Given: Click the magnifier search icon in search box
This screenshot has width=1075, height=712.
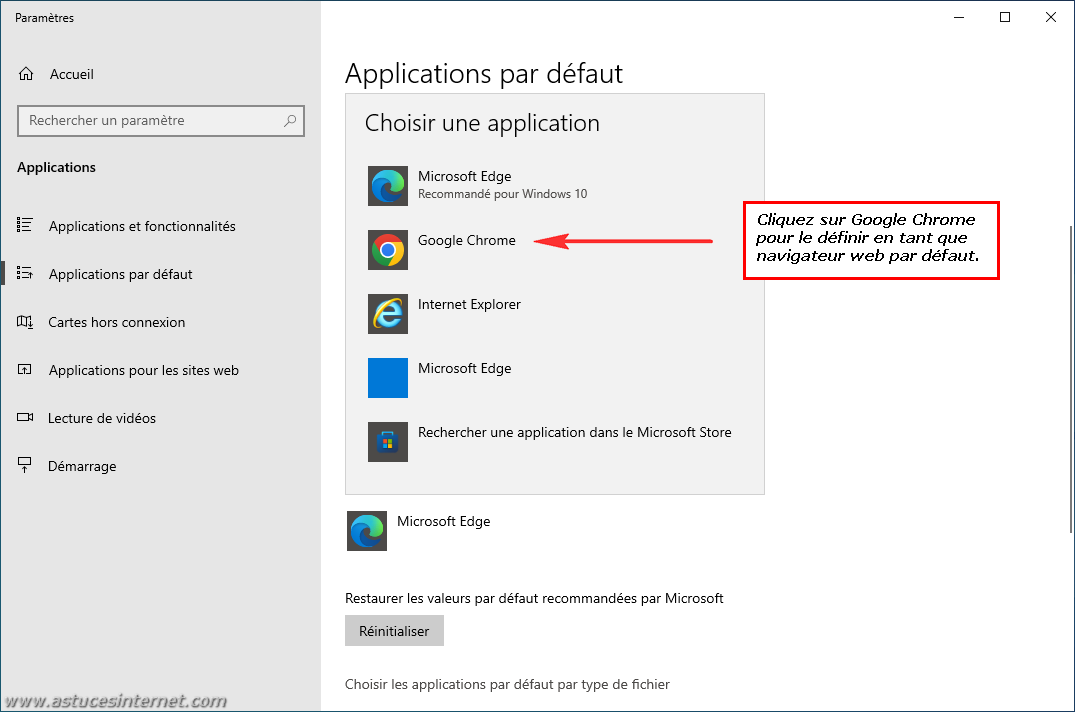Looking at the screenshot, I should pos(290,121).
